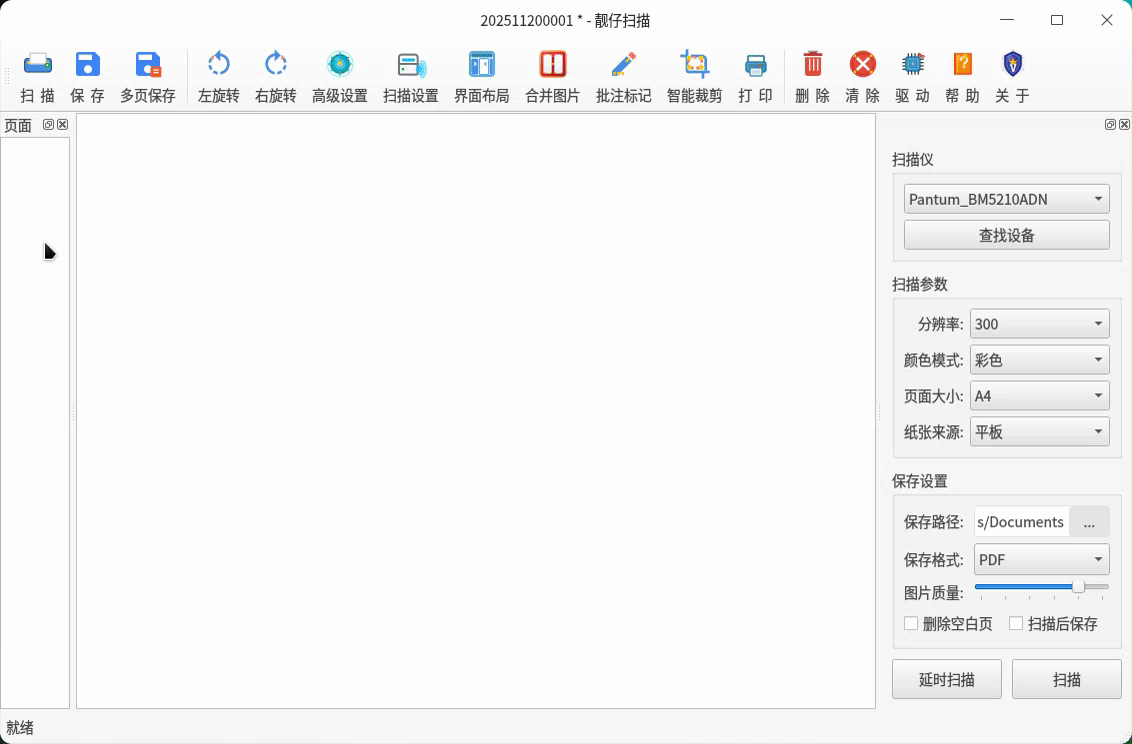The height and width of the screenshot is (744, 1132).
Task: Click the 保存路径 input field
Action: 1022,522
